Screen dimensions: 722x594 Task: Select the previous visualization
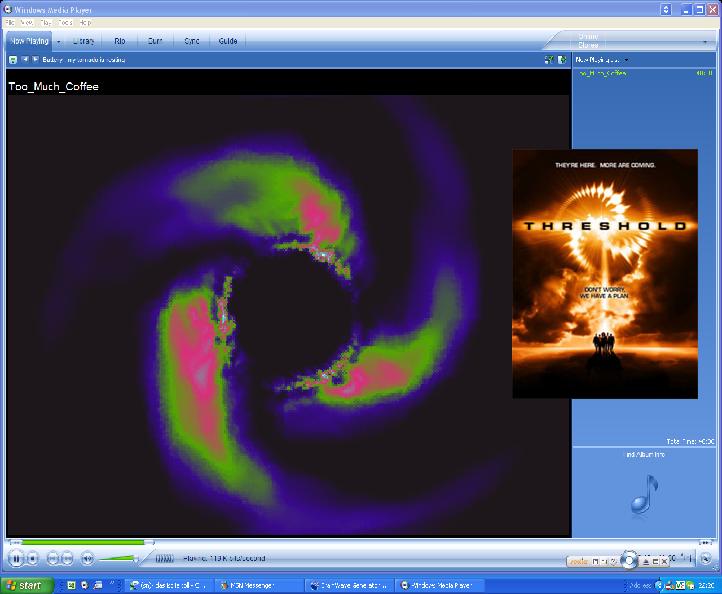[x=25, y=59]
